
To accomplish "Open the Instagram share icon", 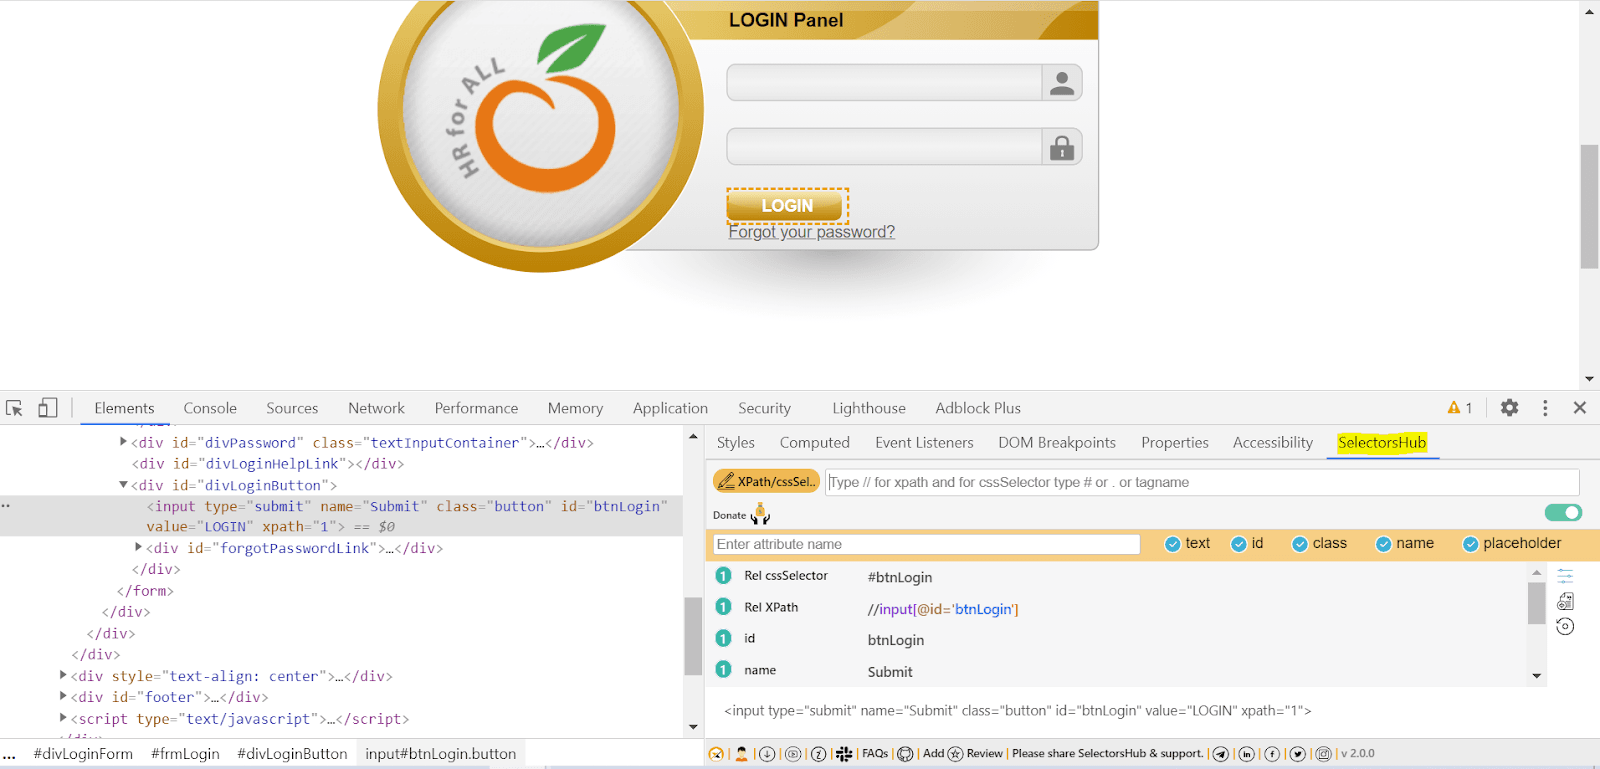I will click(x=1324, y=754).
